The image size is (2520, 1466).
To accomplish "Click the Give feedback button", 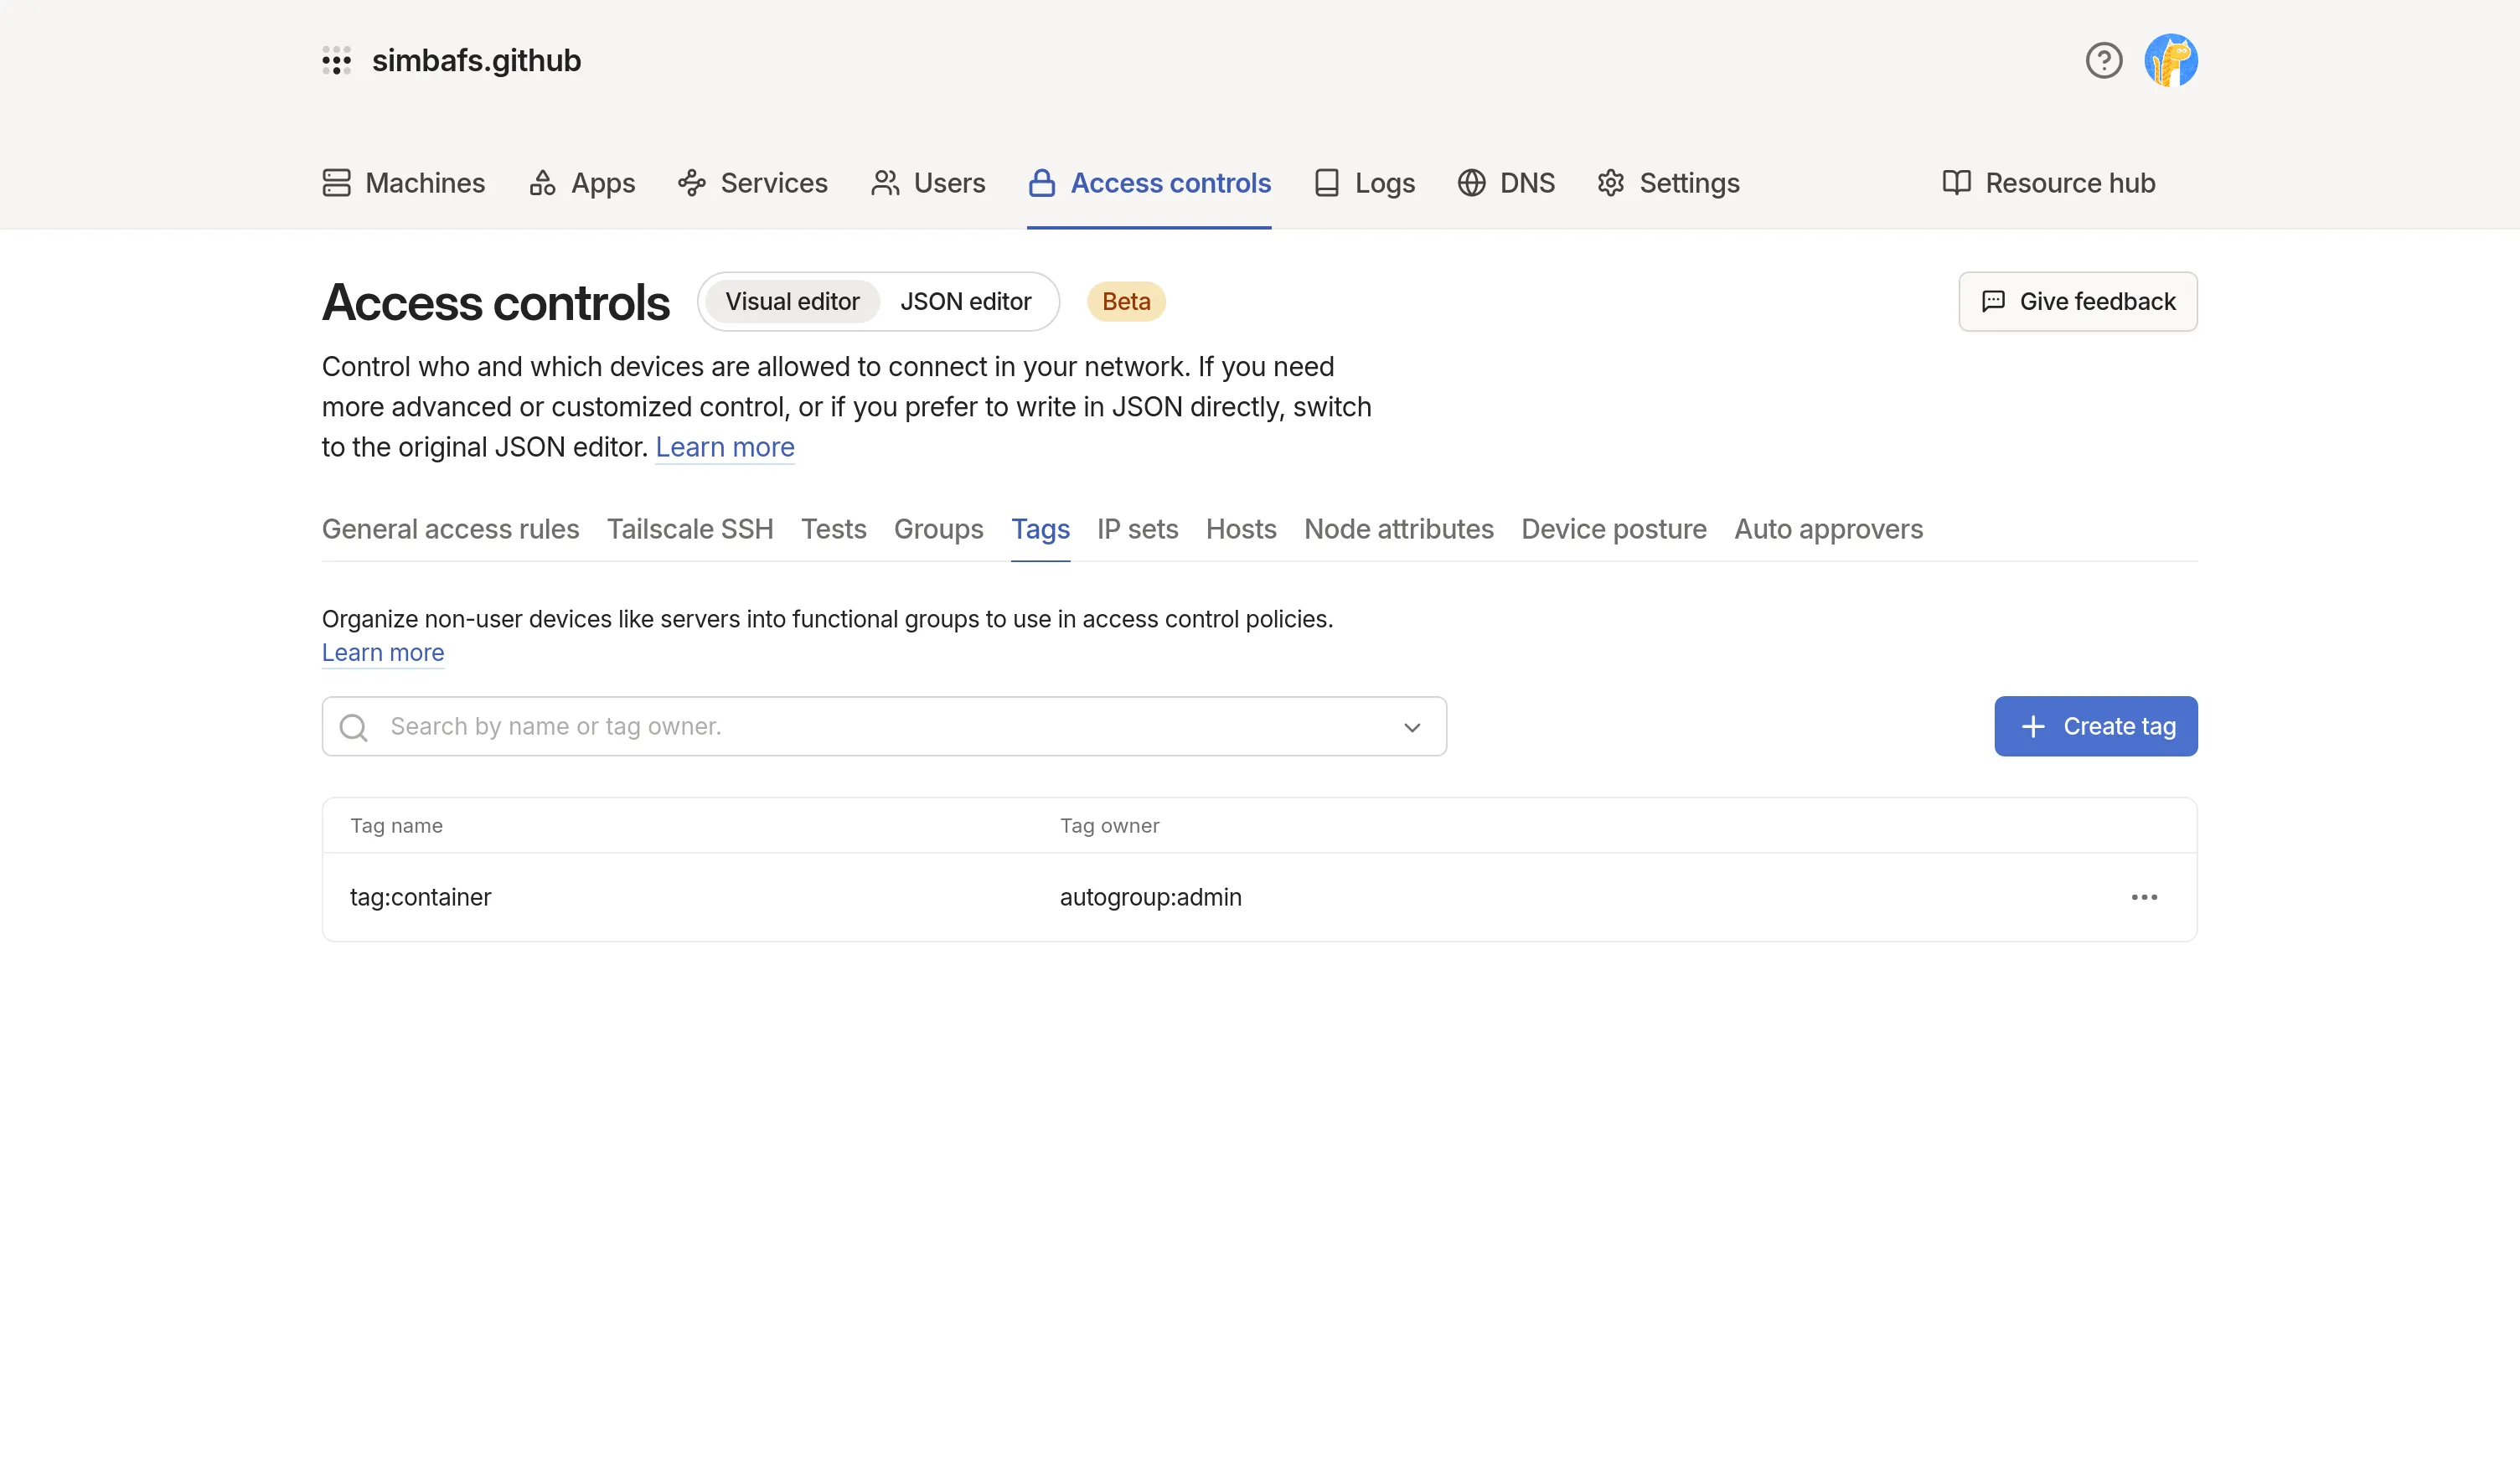I will (2077, 302).
